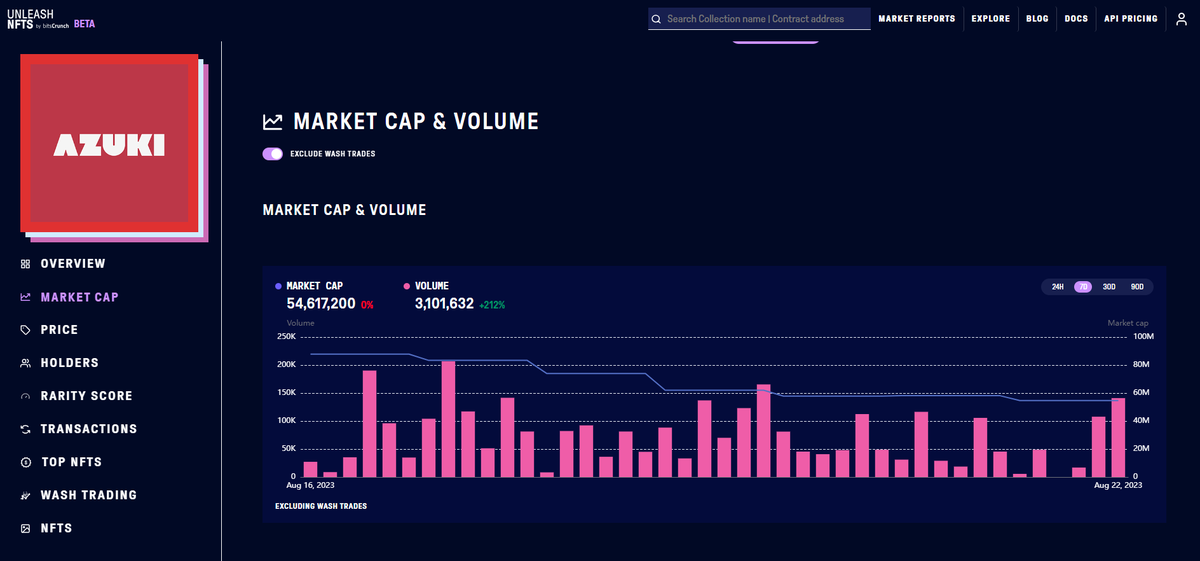Switch chart to 90D range
1200x561 pixels.
pyautogui.click(x=1137, y=287)
